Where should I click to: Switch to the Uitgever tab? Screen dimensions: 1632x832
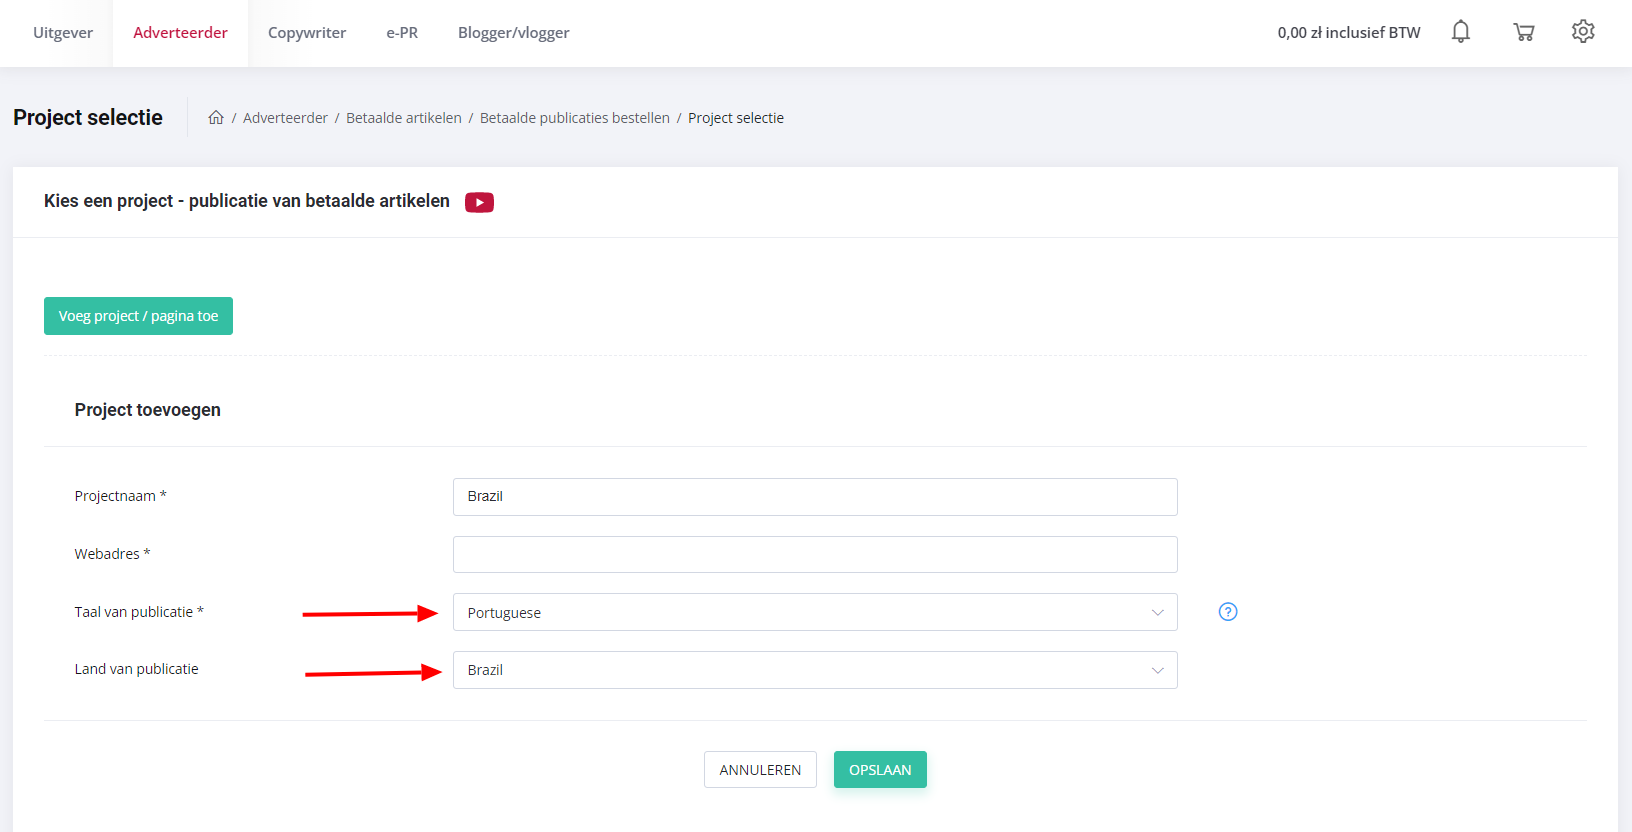[x=63, y=33]
